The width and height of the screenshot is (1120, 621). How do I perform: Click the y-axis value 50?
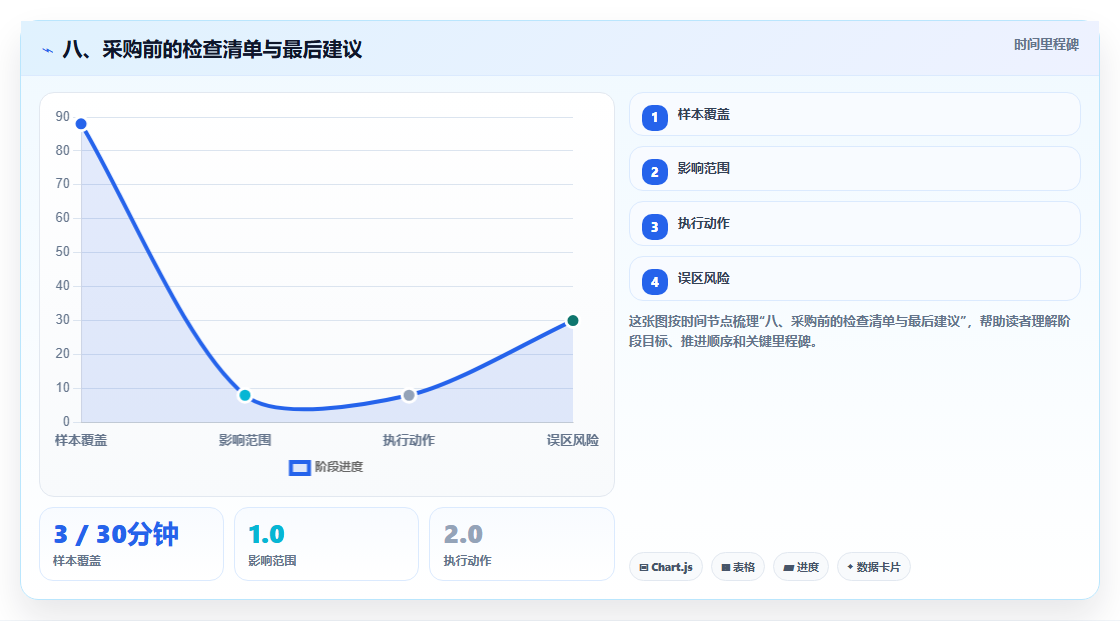pyautogui.click(x=63, y=252)
